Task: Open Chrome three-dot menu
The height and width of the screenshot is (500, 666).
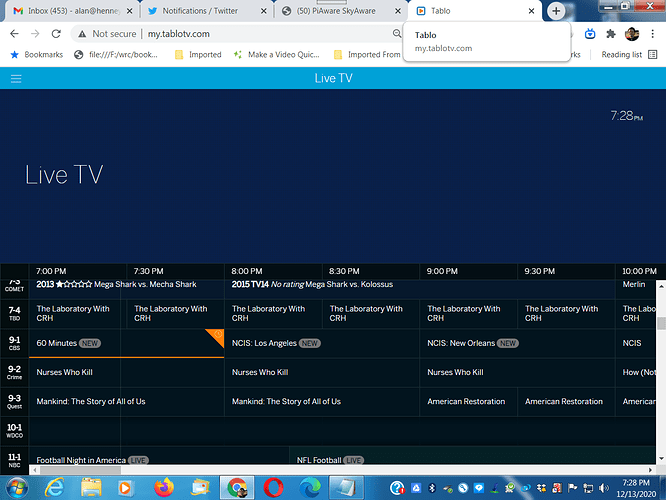Action: (x=652, y=34)
